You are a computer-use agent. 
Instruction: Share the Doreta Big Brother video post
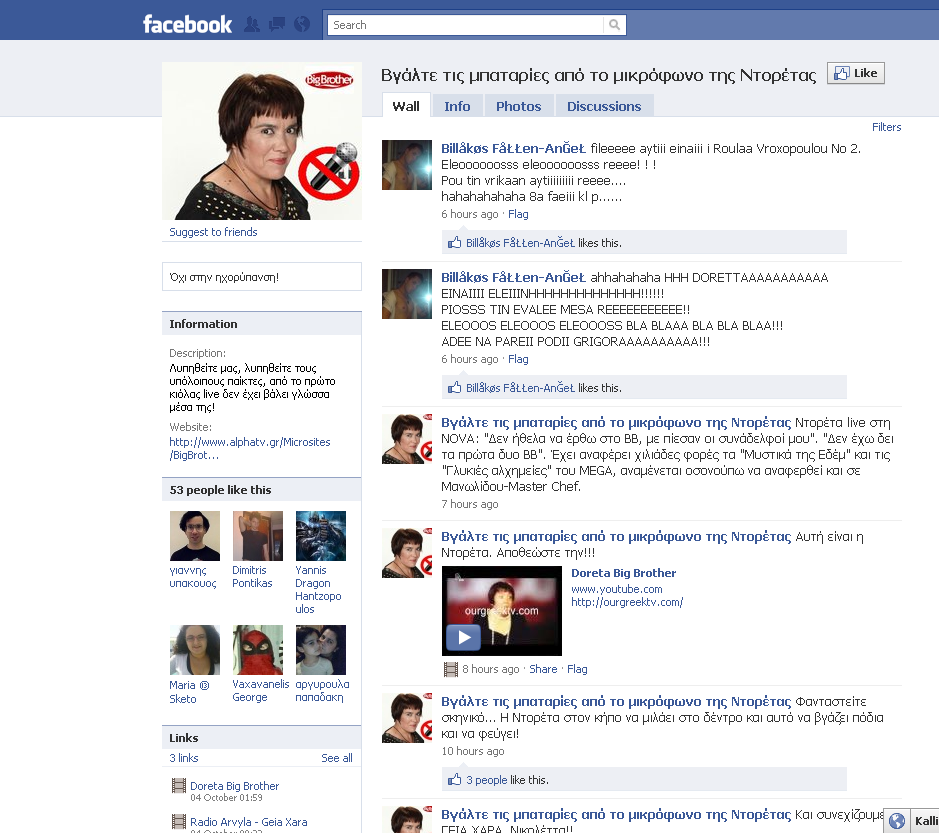[x=543, y=669]
